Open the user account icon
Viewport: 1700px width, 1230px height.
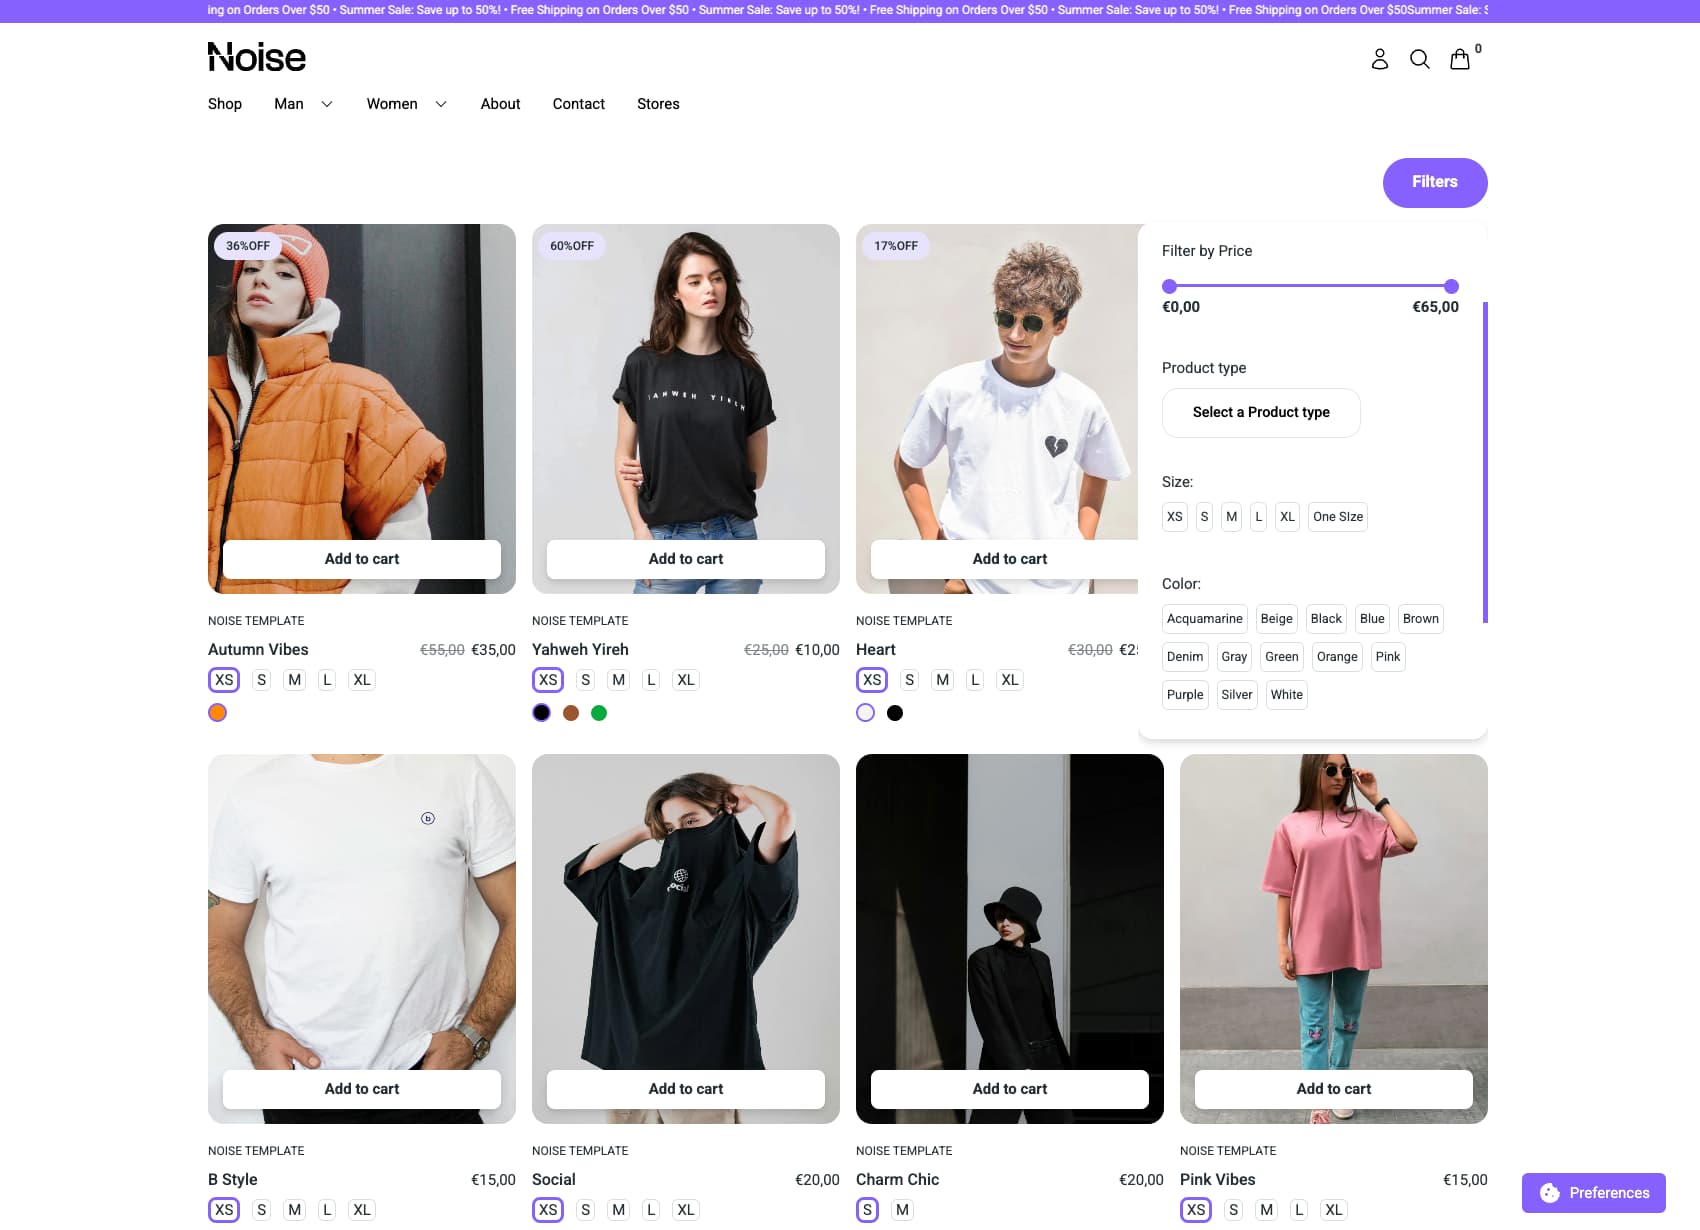point(1380,59)
